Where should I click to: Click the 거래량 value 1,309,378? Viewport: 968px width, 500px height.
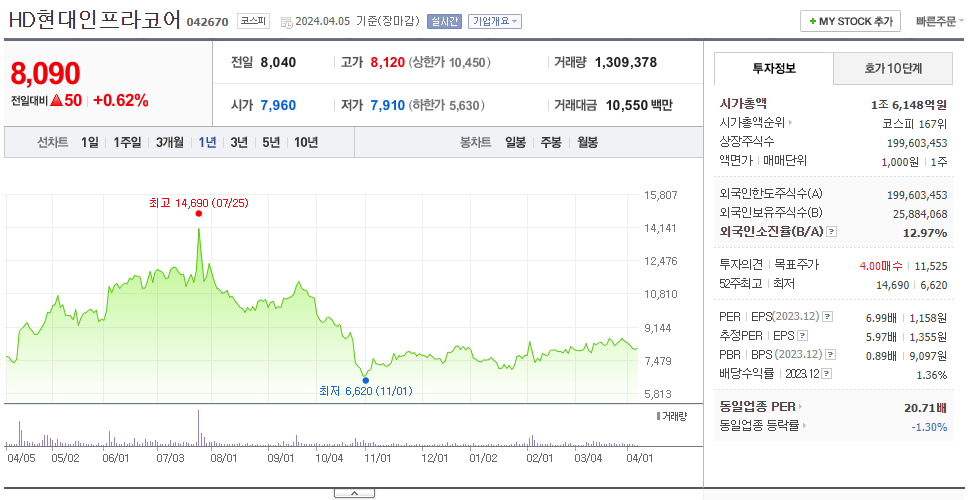pos(626,62)
